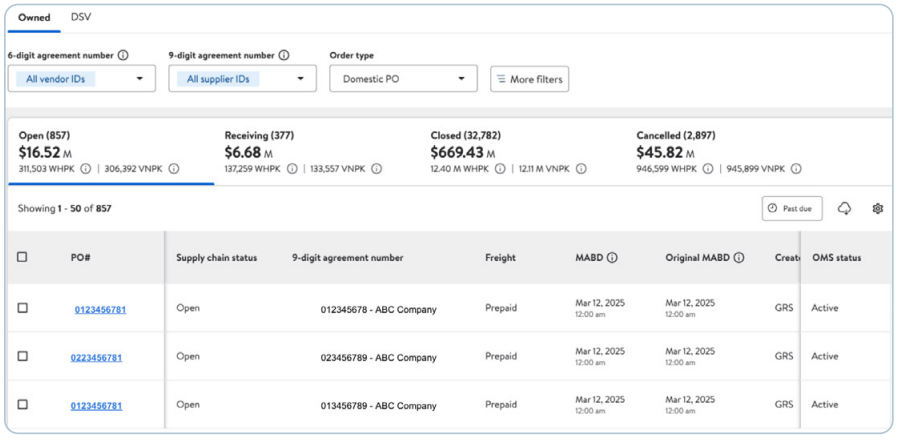Switch to the Owned tab

(x=34, y=17)
